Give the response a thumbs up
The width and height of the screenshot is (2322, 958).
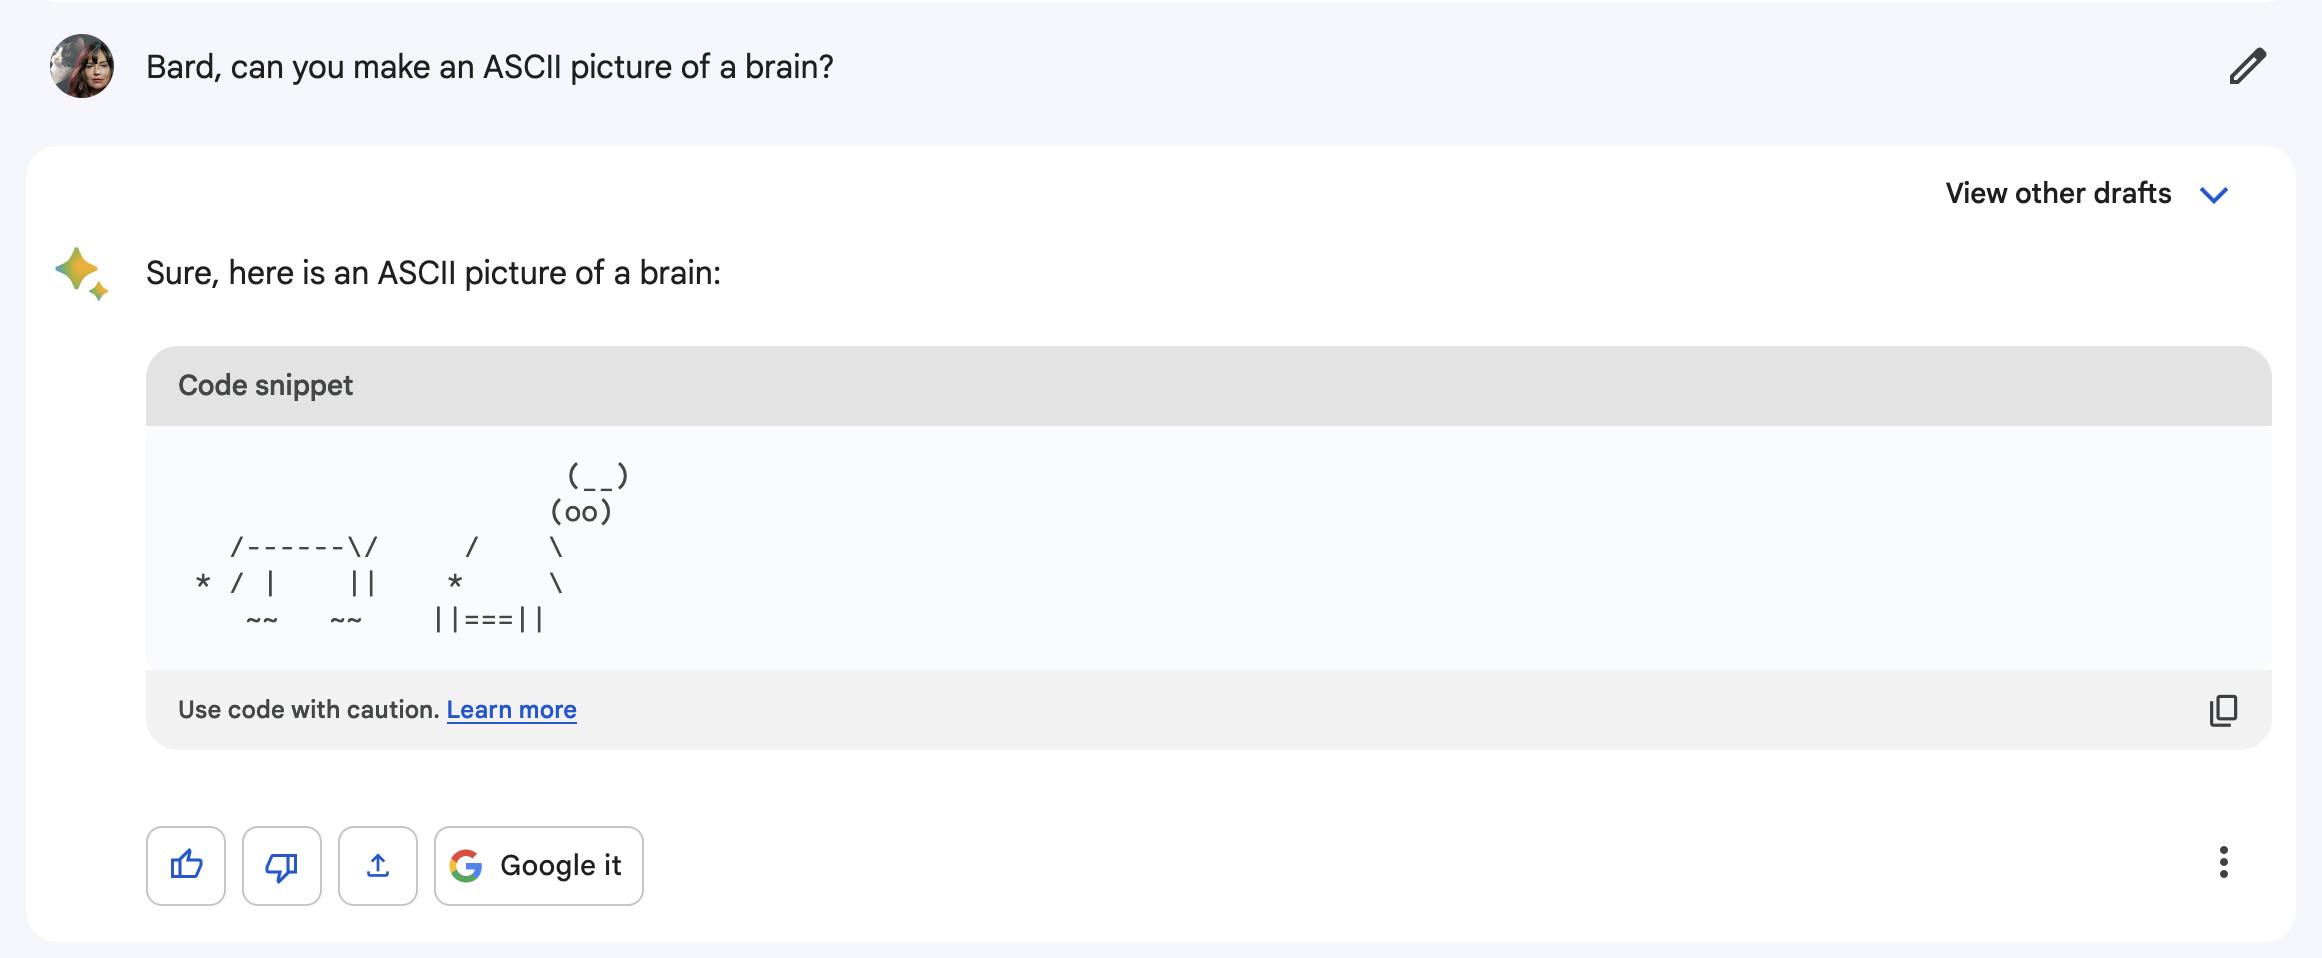[x=186, y=865]
